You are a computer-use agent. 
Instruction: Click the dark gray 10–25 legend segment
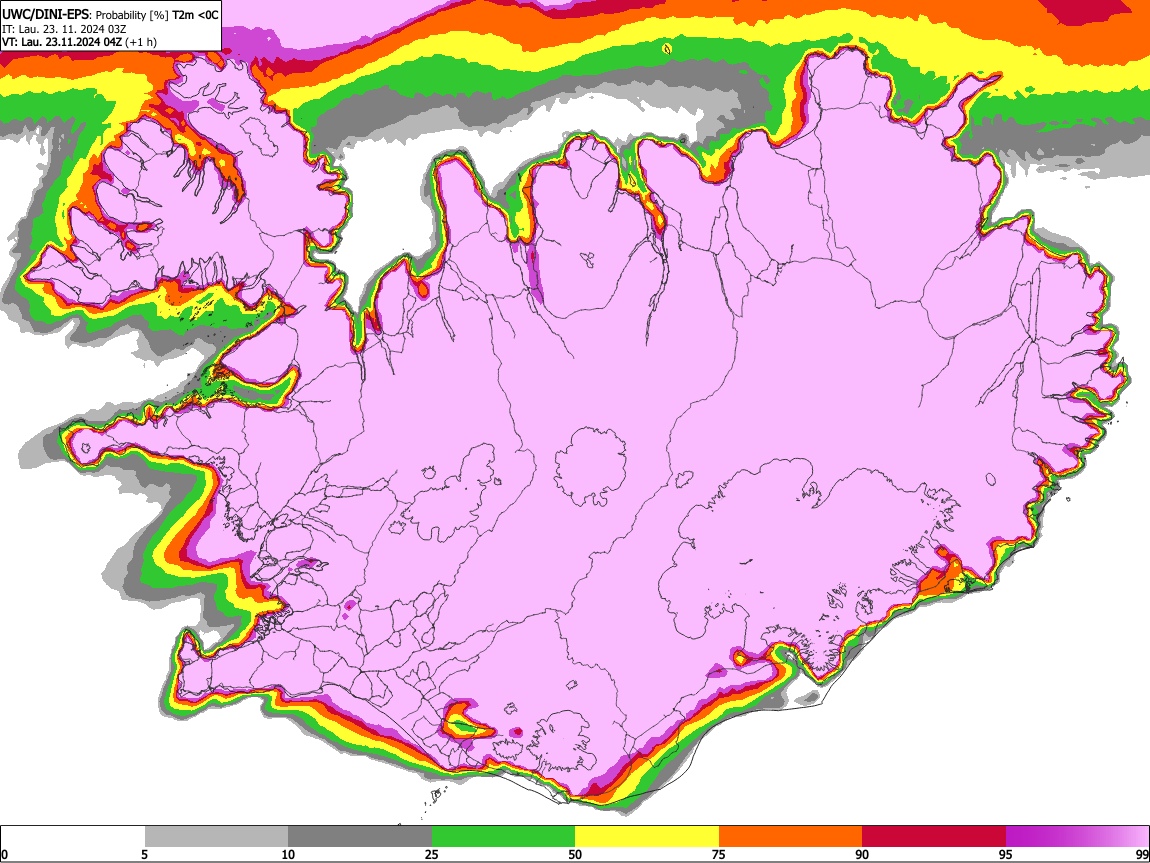point(360,837)
